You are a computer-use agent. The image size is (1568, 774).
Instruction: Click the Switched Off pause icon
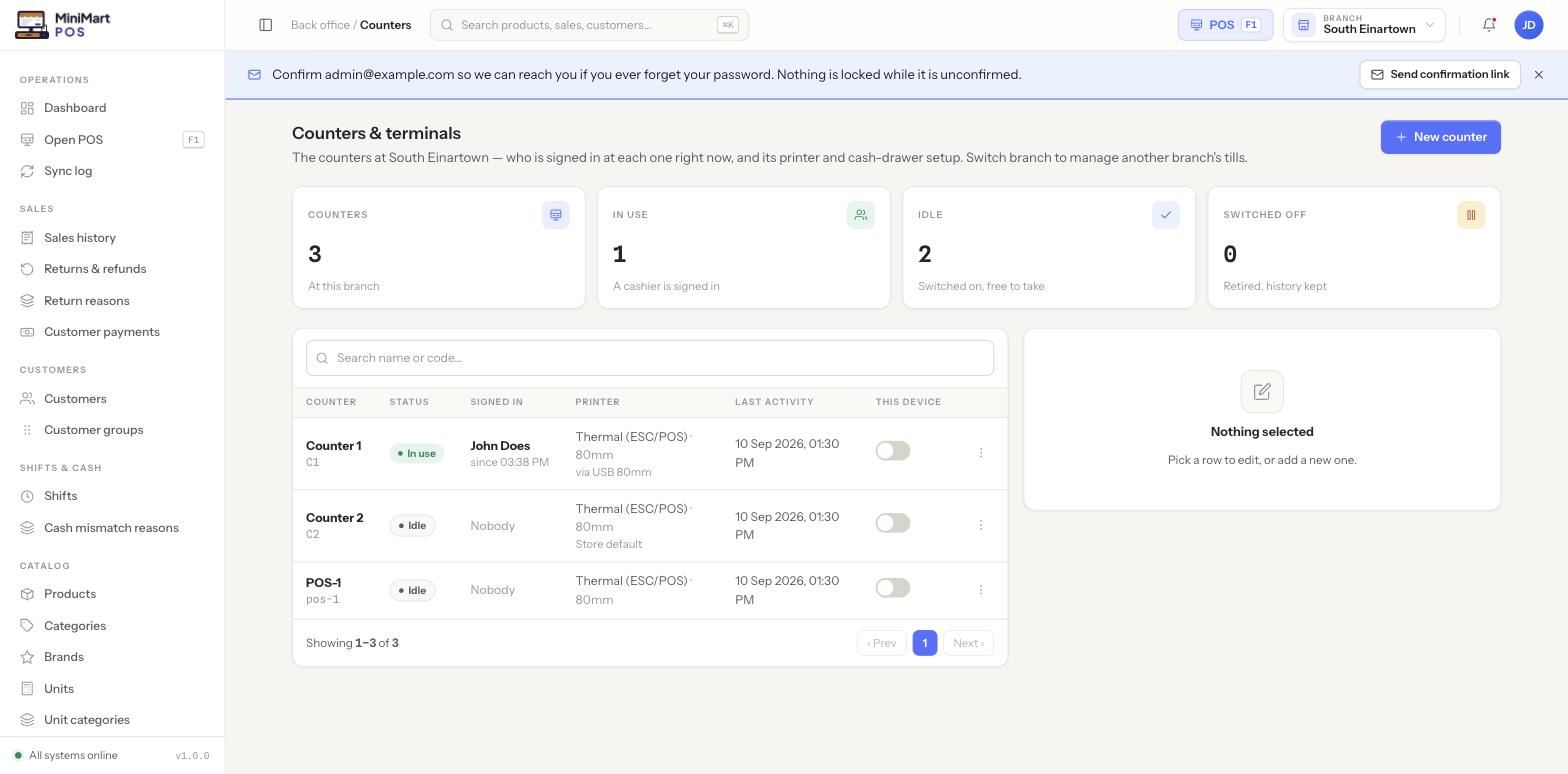tap(1471, 215)
